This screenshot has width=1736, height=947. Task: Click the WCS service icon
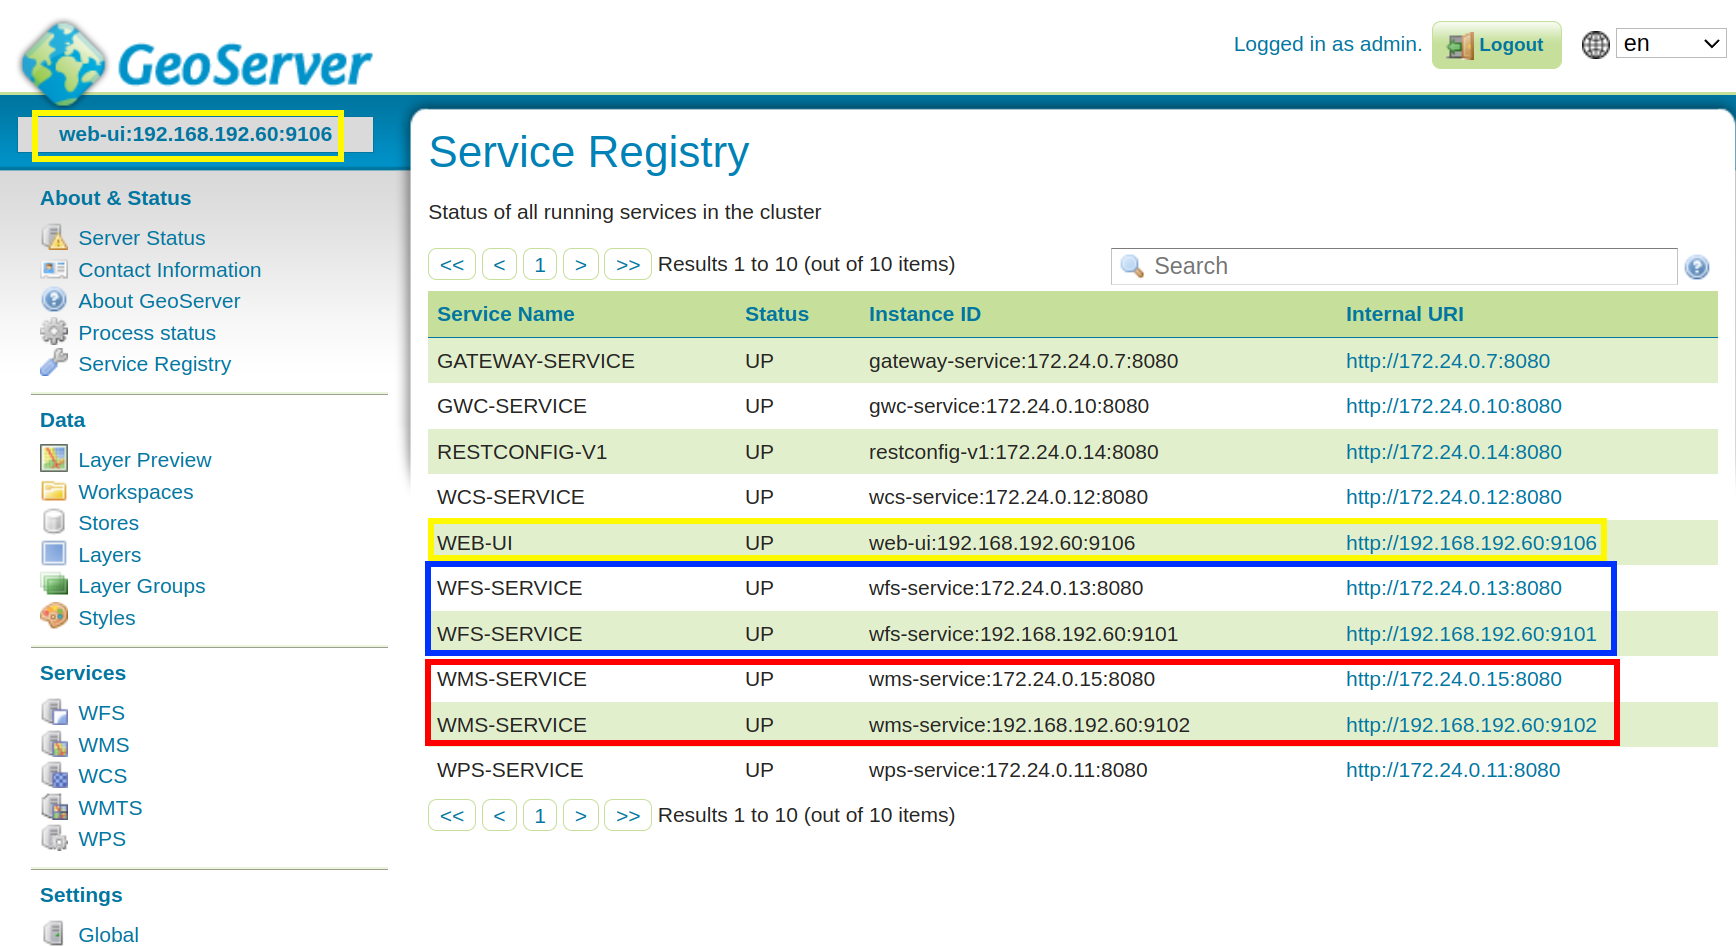pos(54,775)
